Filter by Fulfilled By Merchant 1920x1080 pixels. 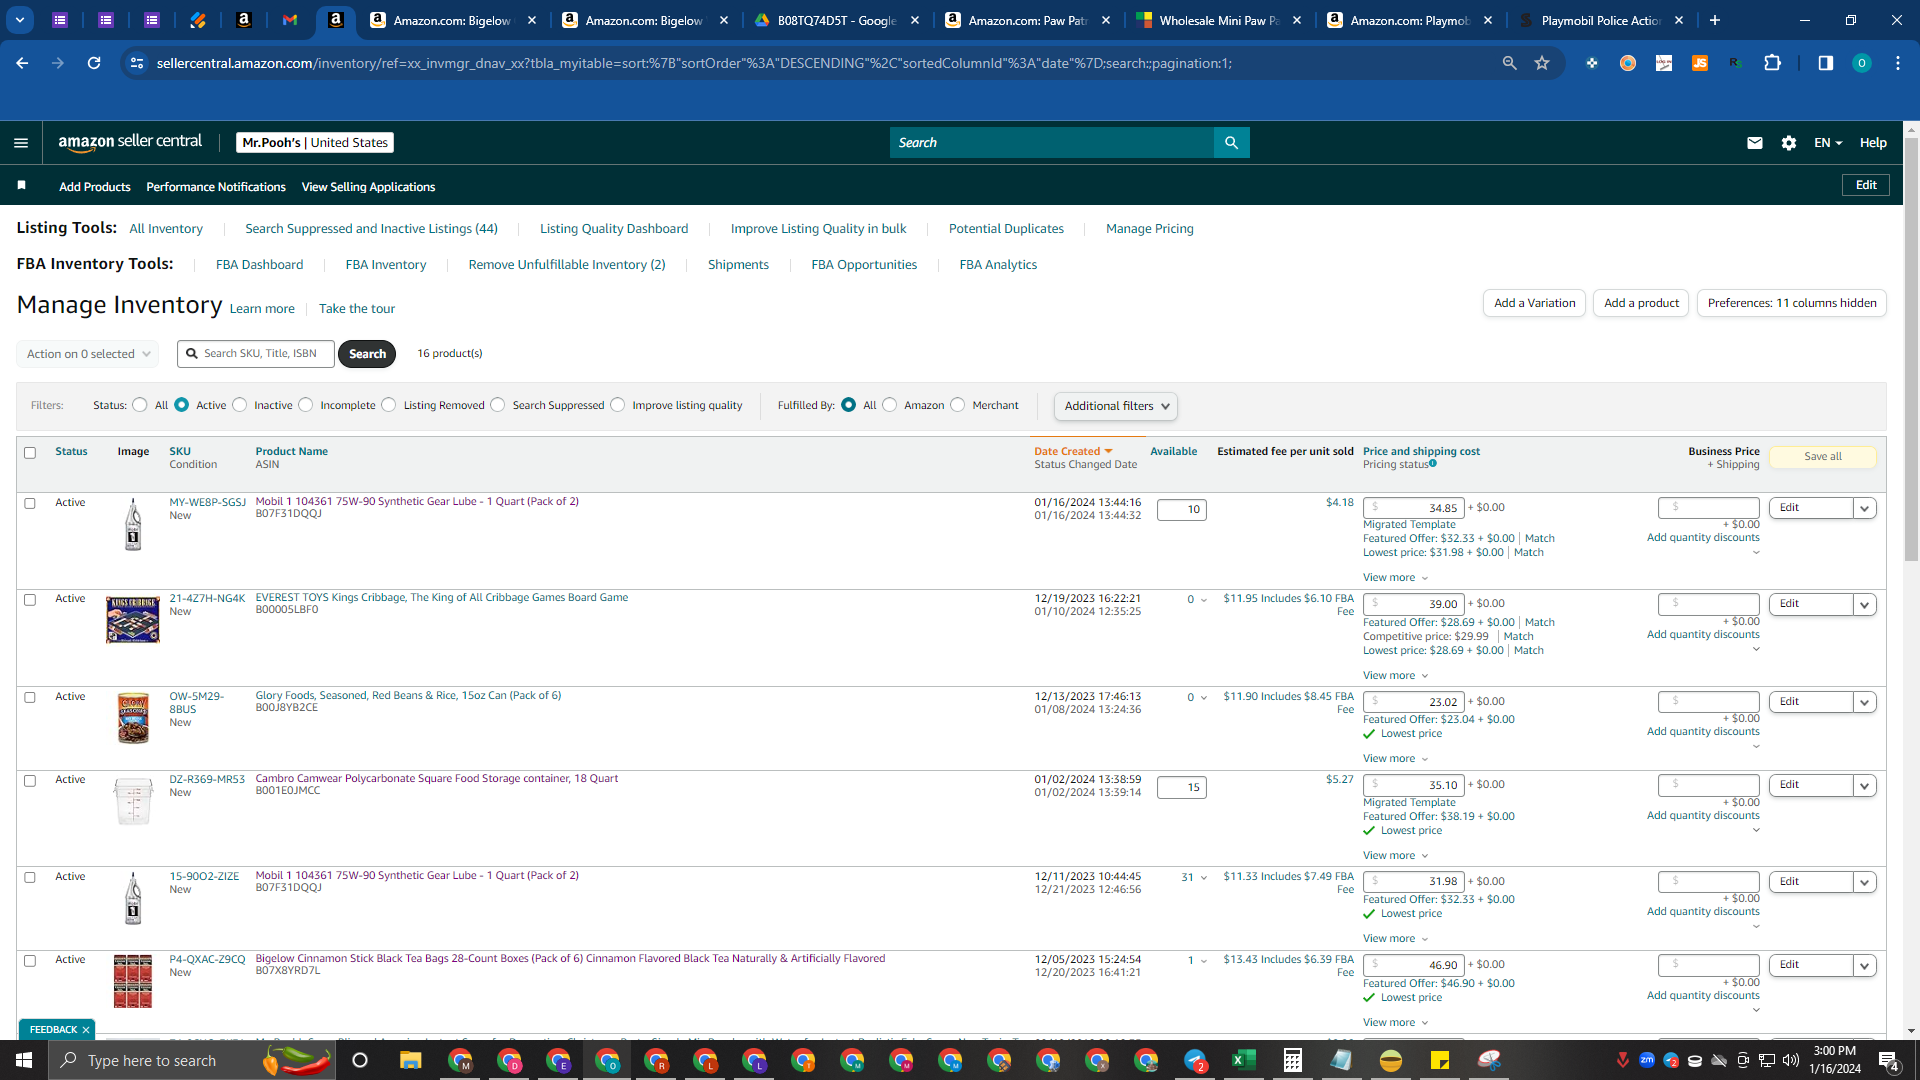(x=958, y=405)
